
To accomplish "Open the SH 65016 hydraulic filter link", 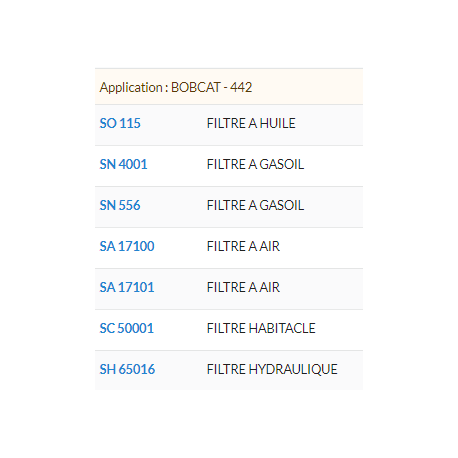I will [127, 369].
